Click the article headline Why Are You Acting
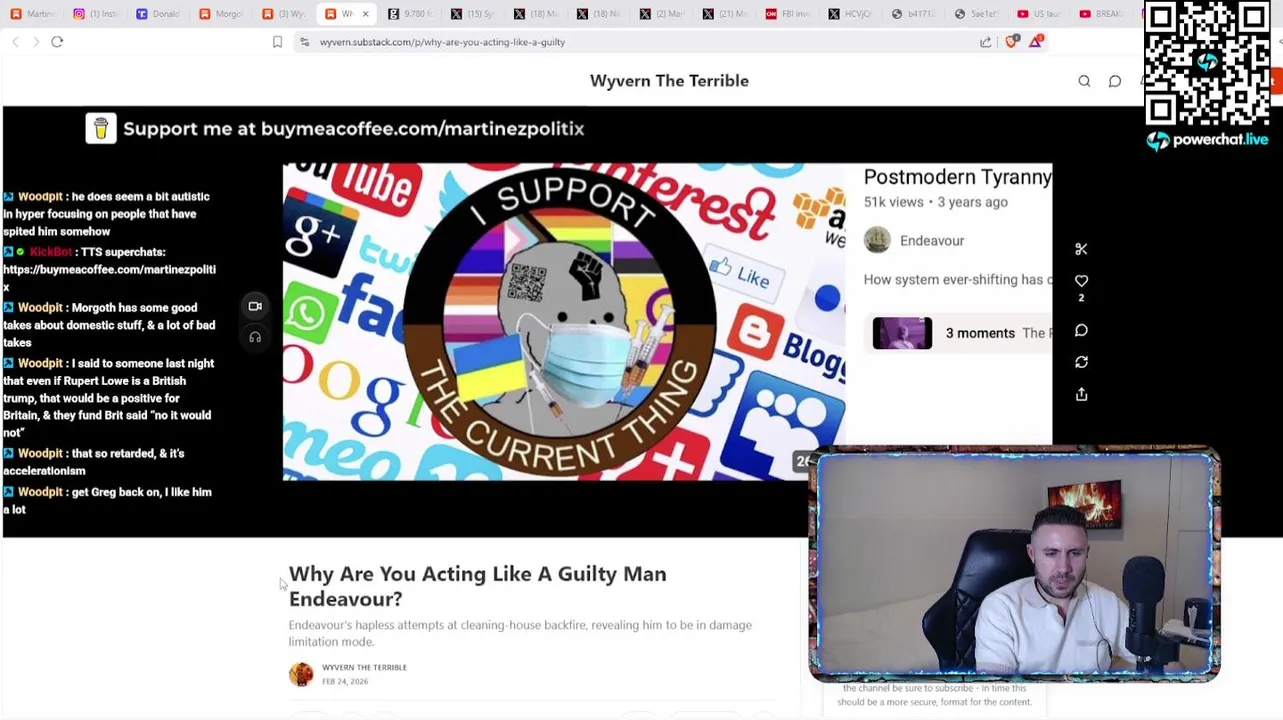This screenshot has height=720, width=1283. [477, 586]
